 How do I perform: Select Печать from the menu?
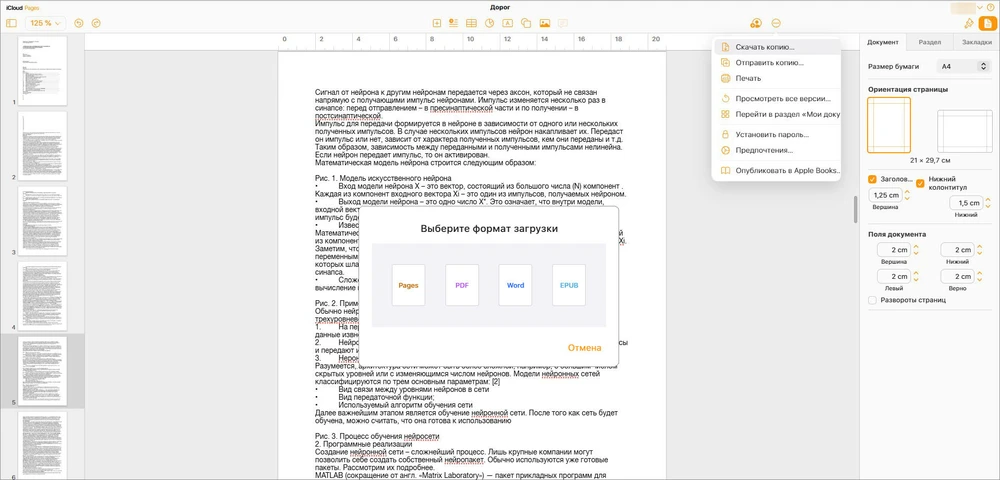748,78
